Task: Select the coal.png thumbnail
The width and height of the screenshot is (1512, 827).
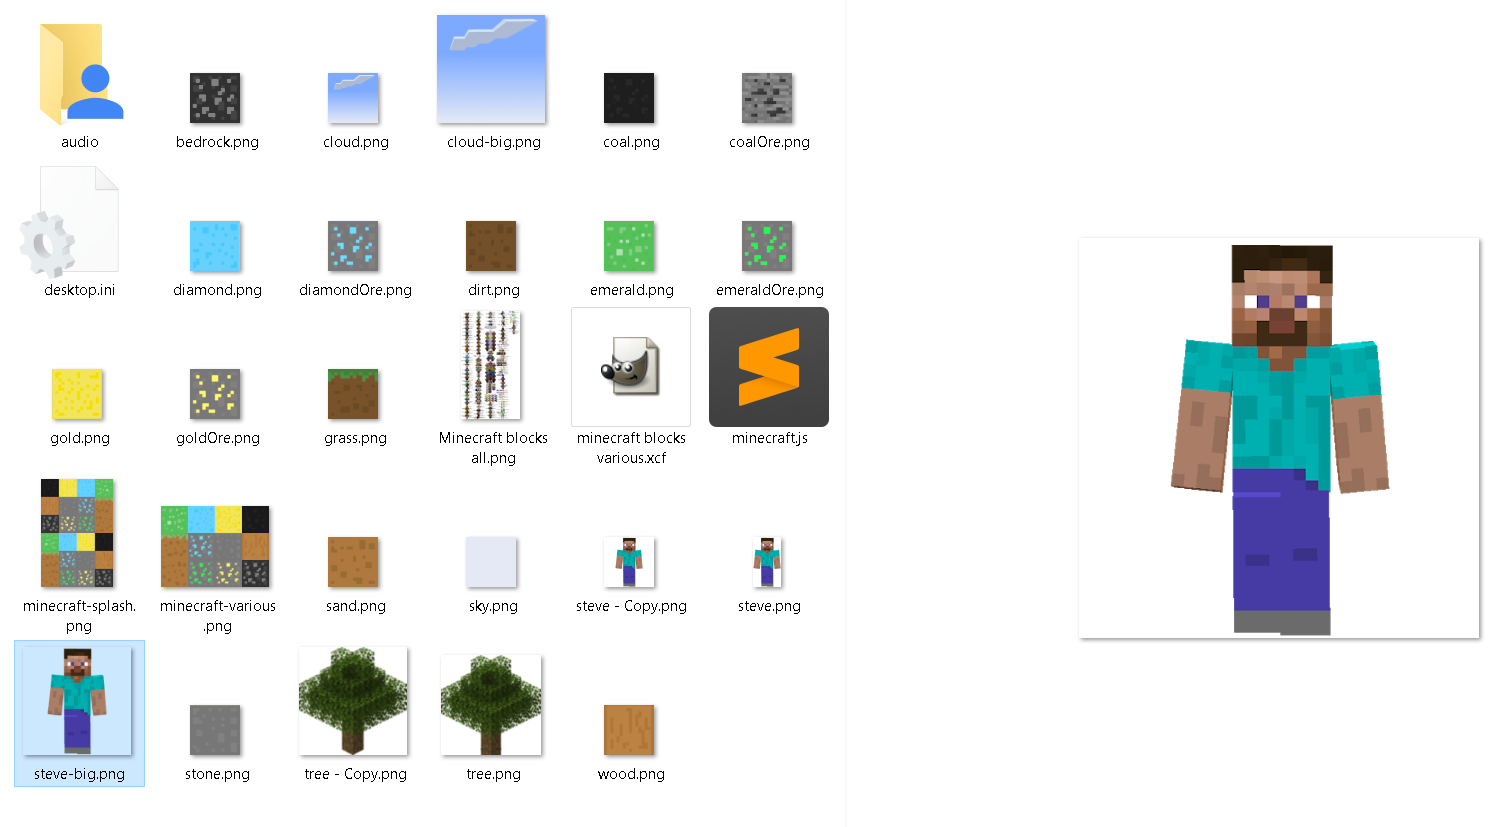Action: [x=629, y=98]
